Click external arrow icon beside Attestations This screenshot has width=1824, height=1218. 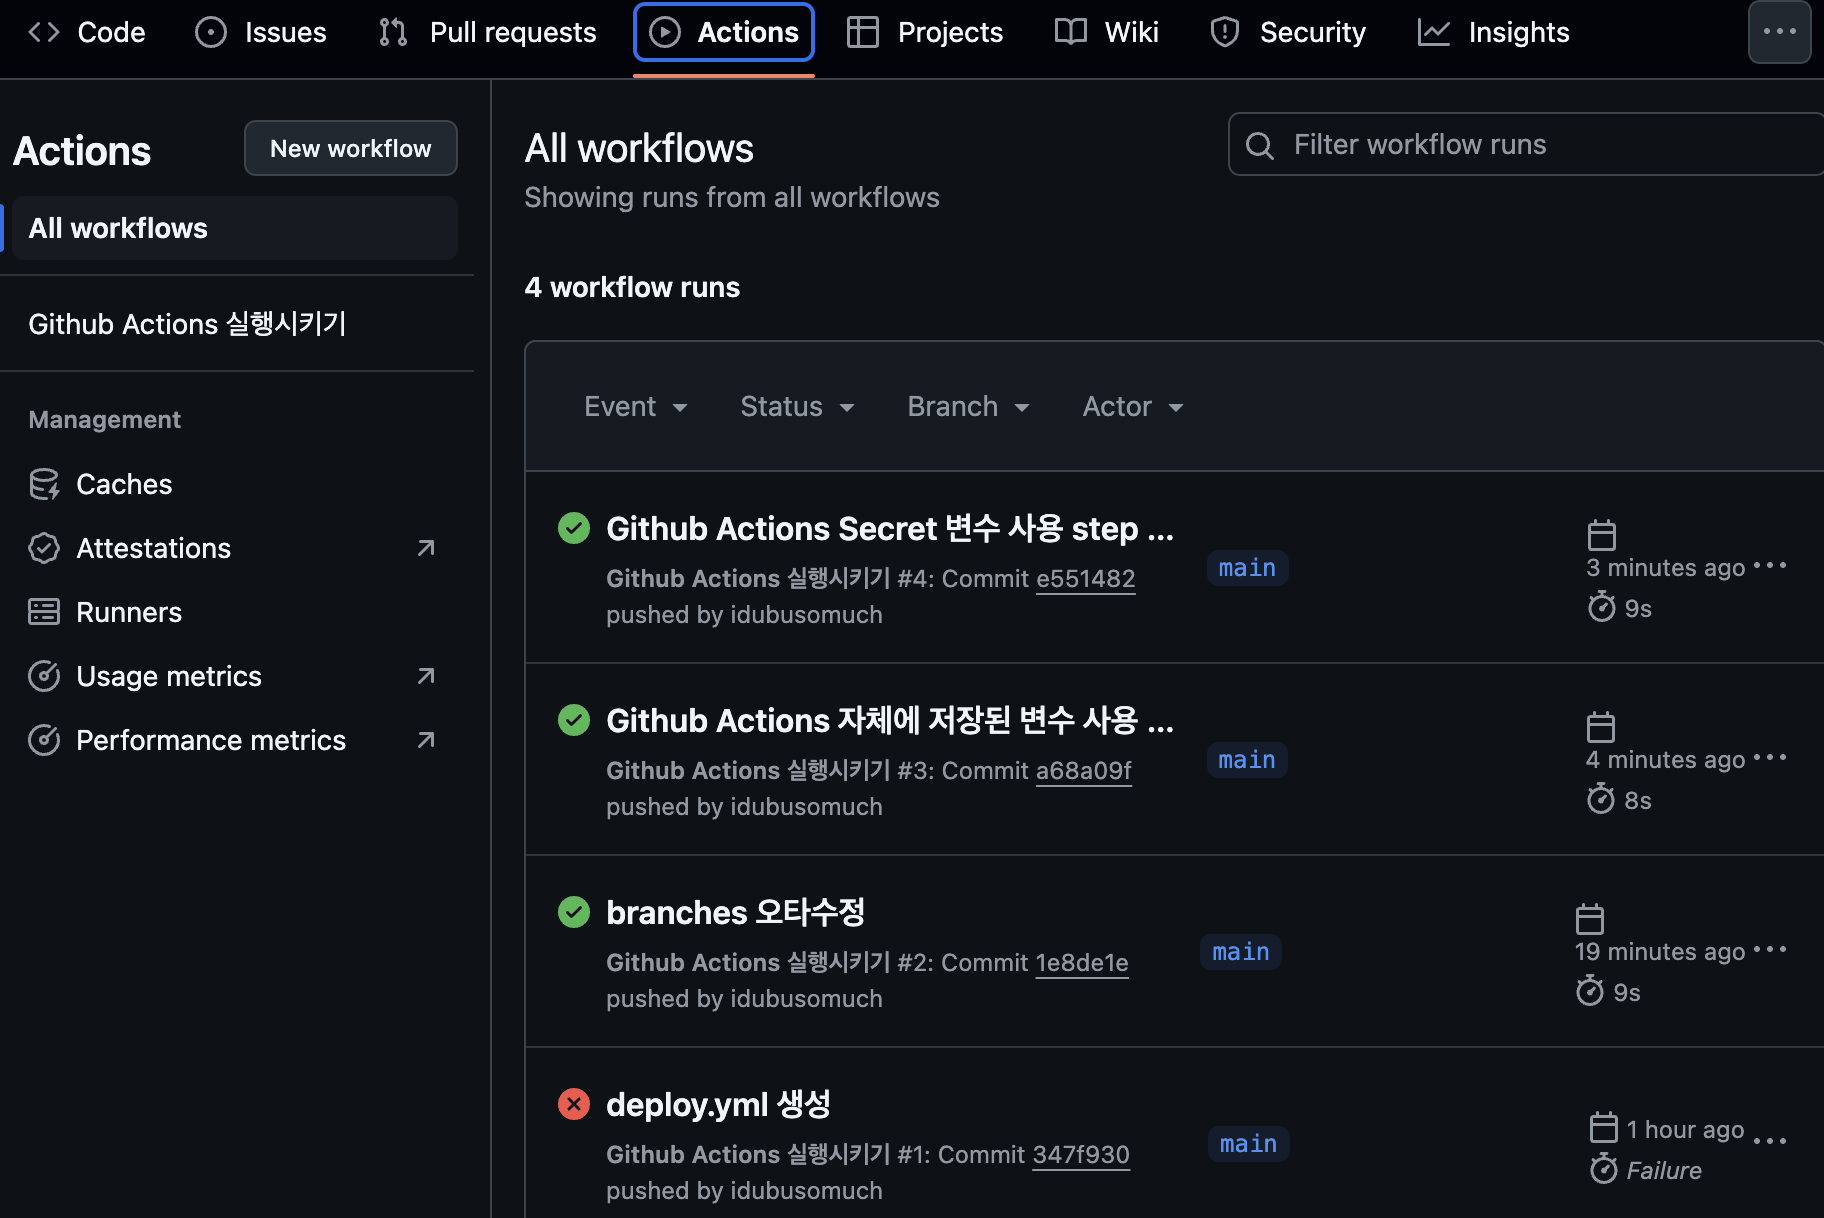[426, 548]
